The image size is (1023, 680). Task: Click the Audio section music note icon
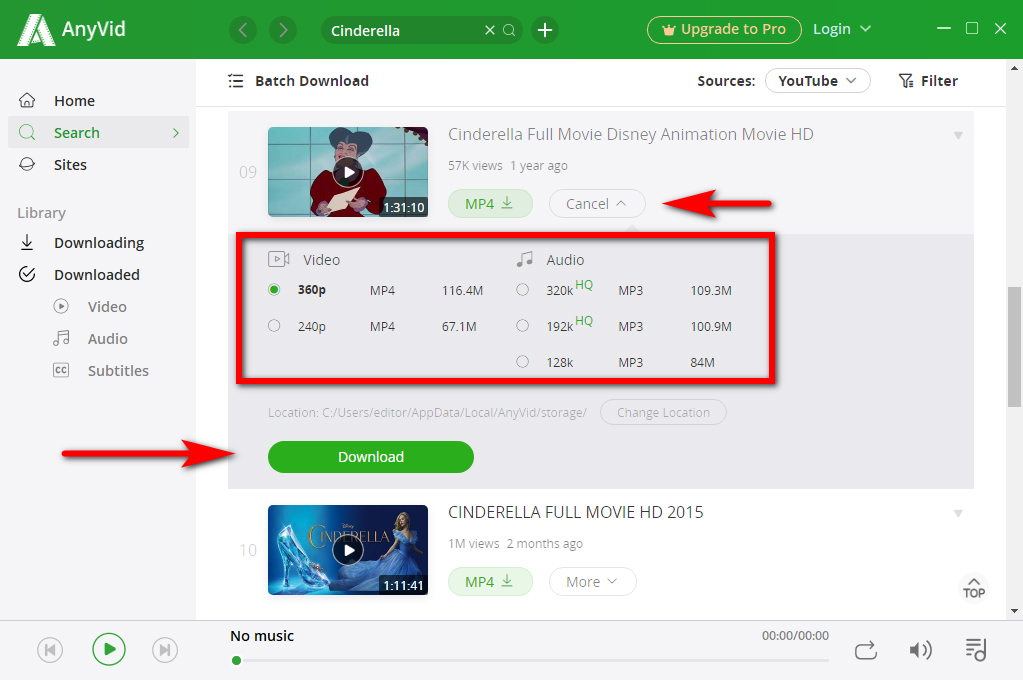pos(525,260)
